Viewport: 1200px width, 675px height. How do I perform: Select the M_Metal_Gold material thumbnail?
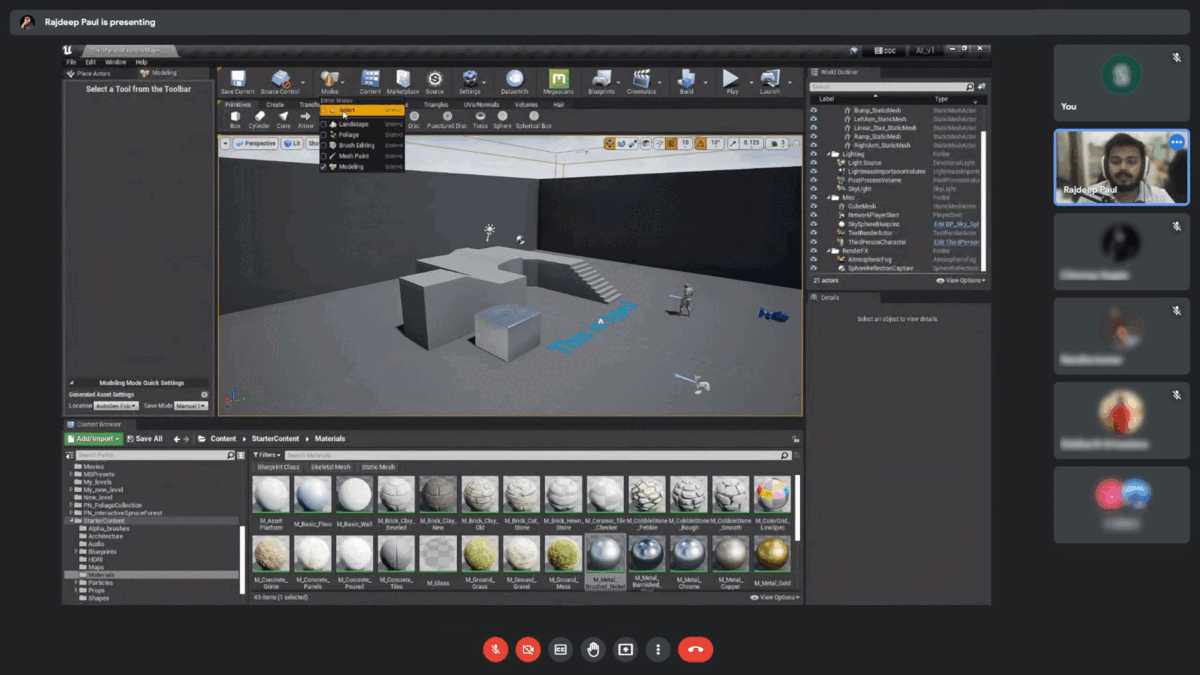771,556
